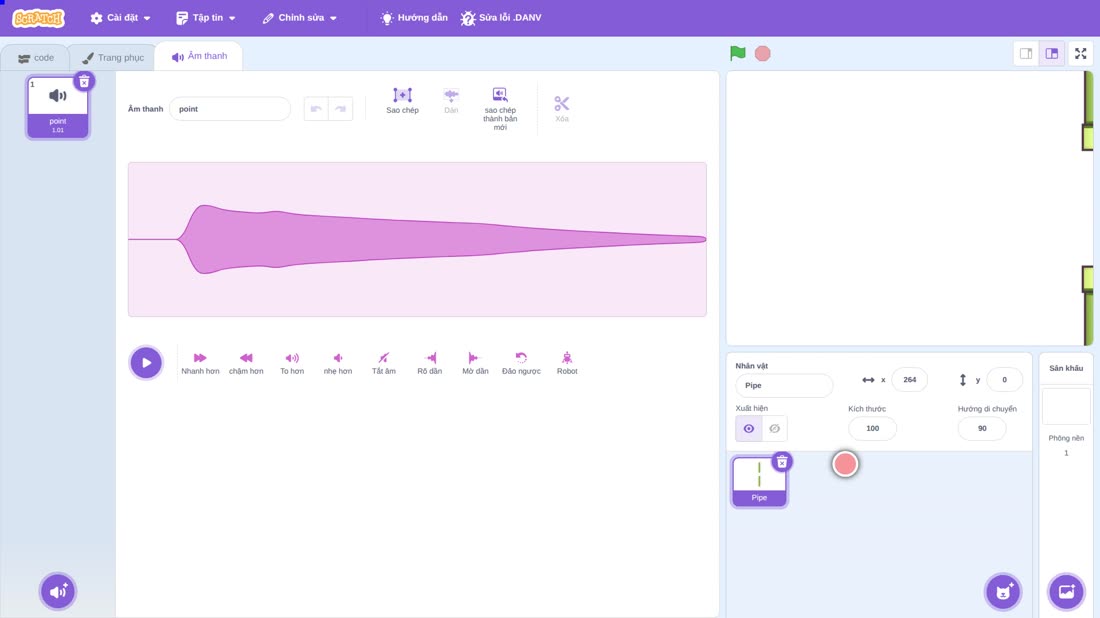Switch to small stage layout
This screenshot has width=1100, height=618.
[1026, 53]
